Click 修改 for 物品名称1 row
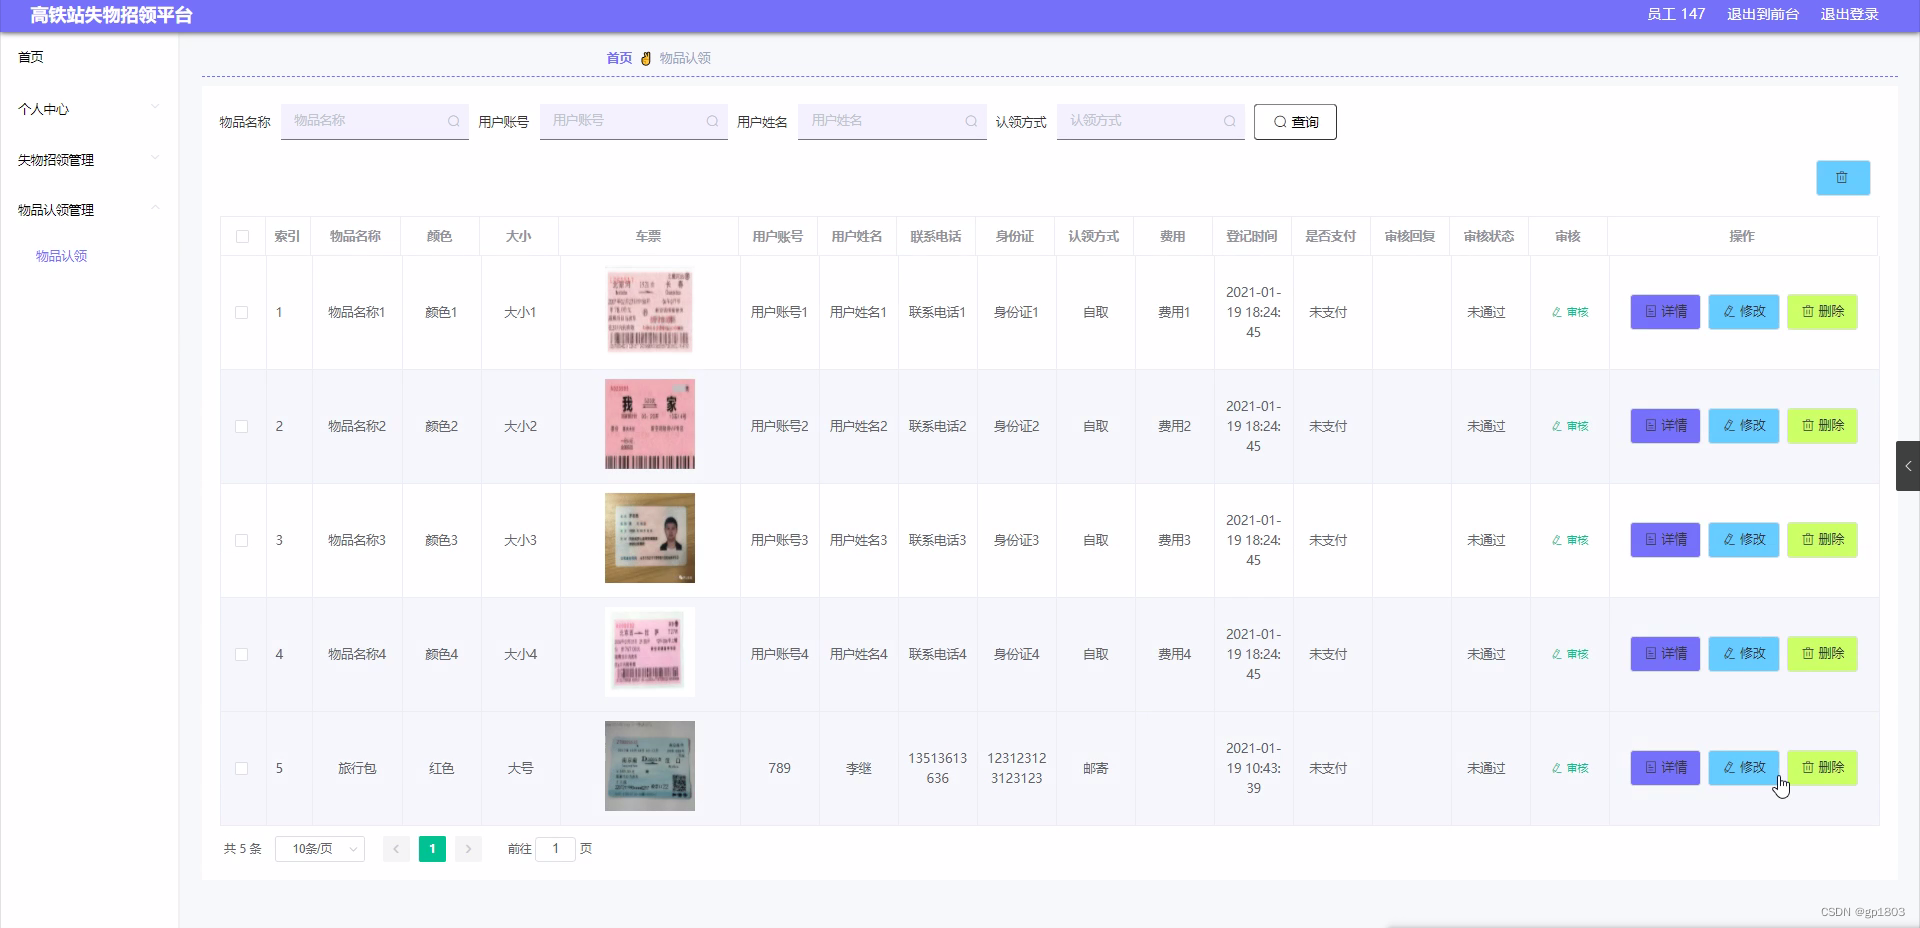 1744,312
